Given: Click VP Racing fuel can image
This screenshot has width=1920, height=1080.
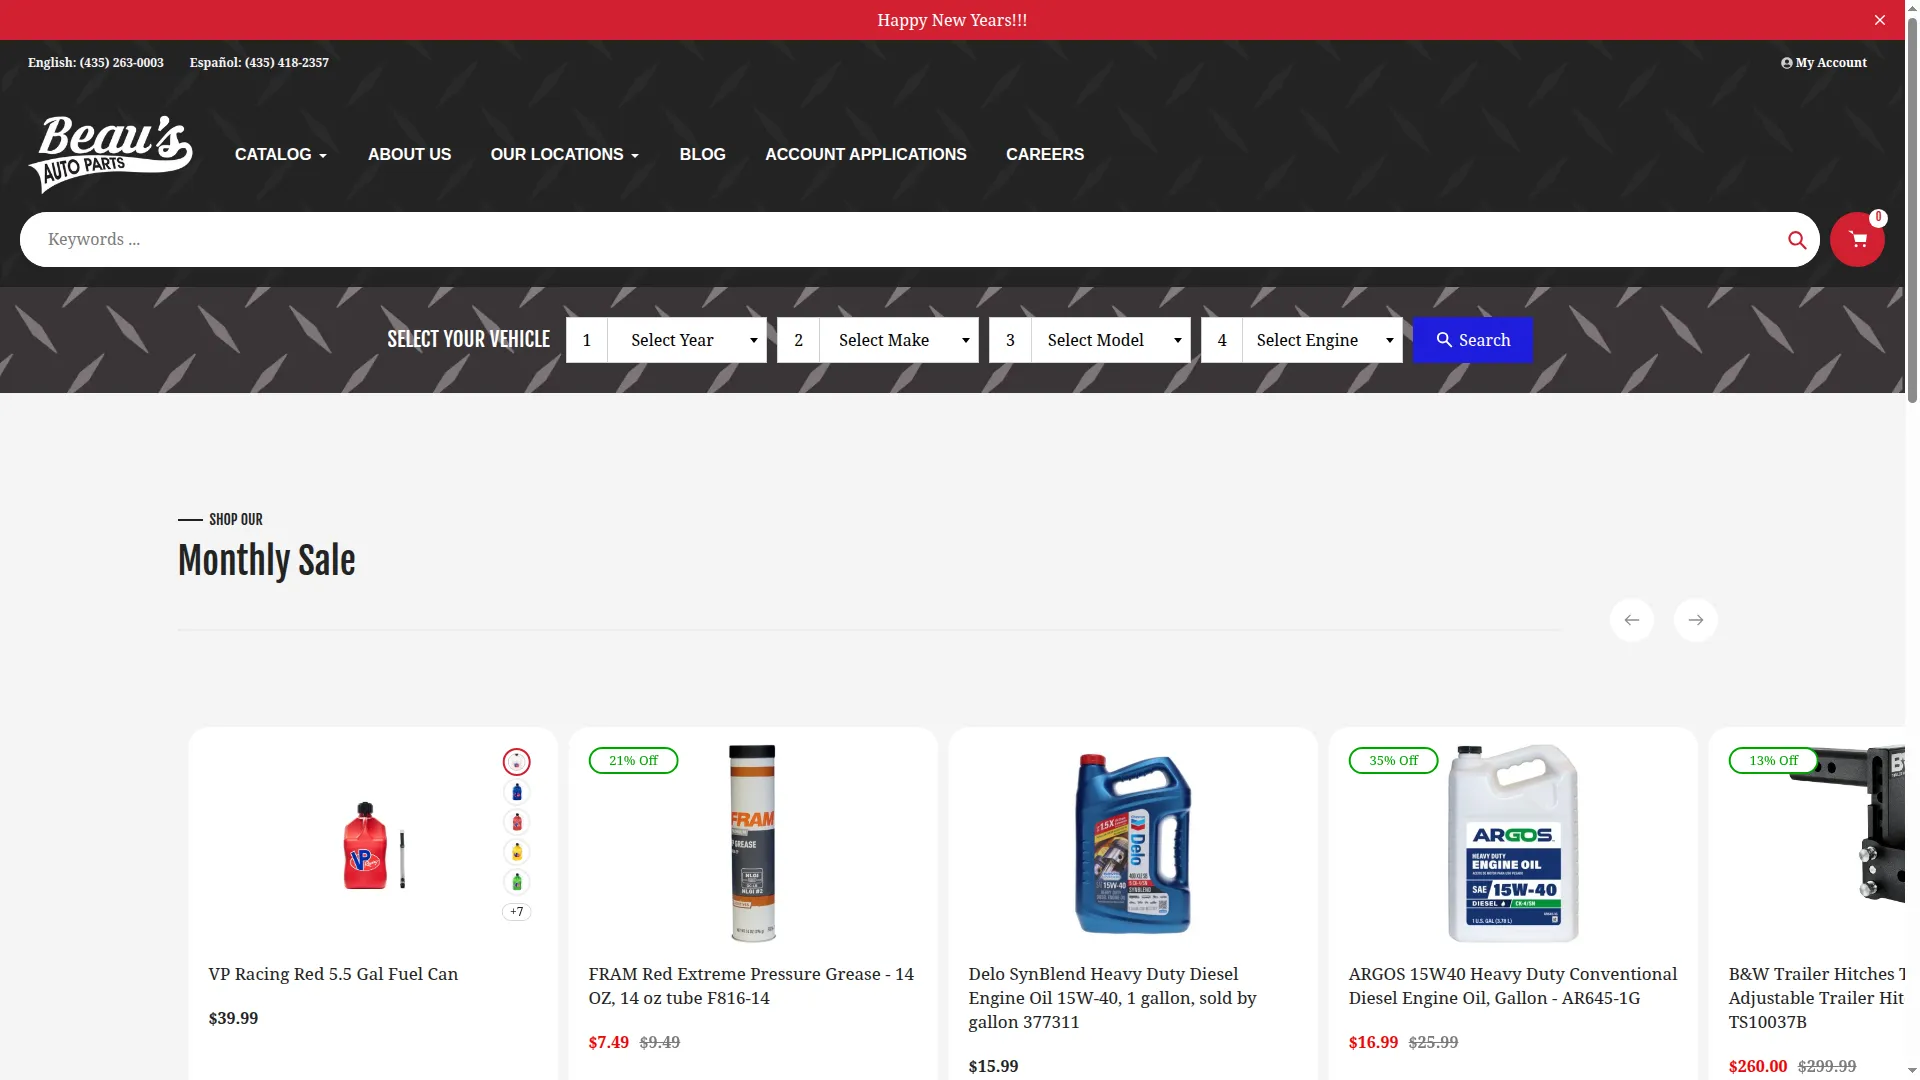Looking at the screenshot, I should click(x=373, y=845).
